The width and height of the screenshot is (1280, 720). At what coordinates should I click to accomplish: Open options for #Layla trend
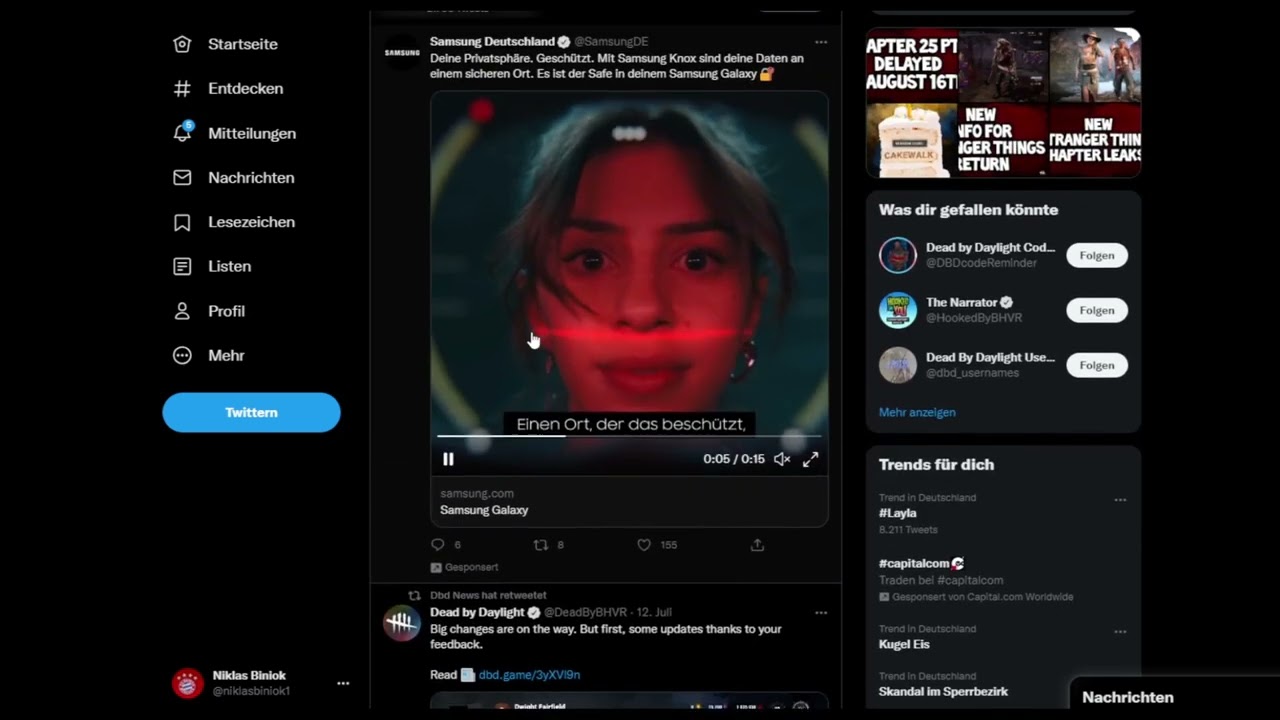(x=1120, y=500)
